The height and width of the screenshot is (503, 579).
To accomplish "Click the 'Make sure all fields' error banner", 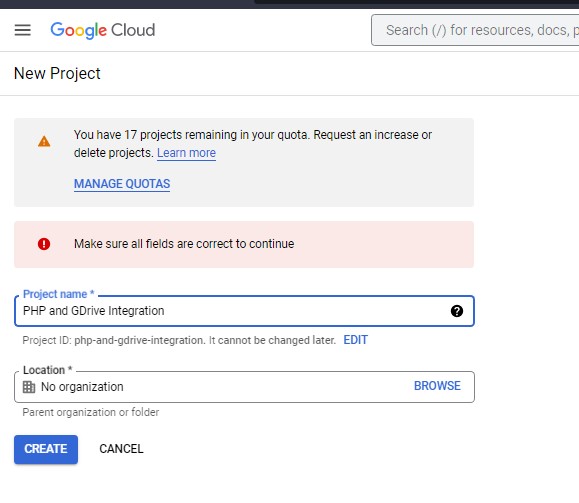I will 244,244.
